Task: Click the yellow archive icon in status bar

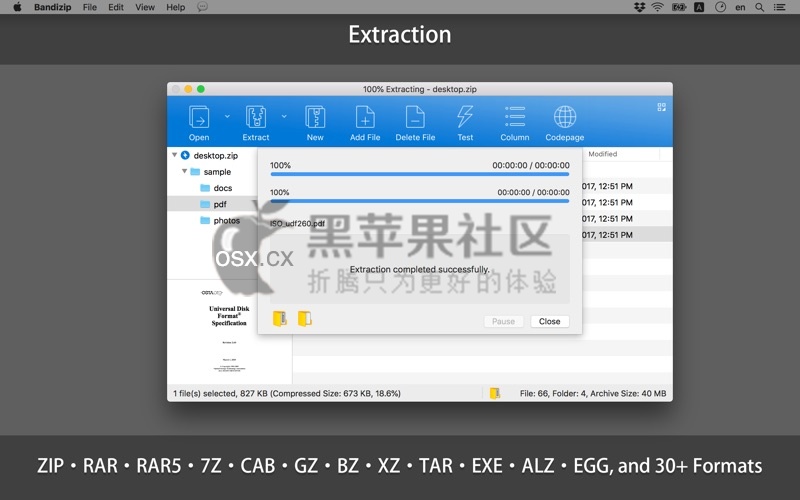Action: point(495,393)
